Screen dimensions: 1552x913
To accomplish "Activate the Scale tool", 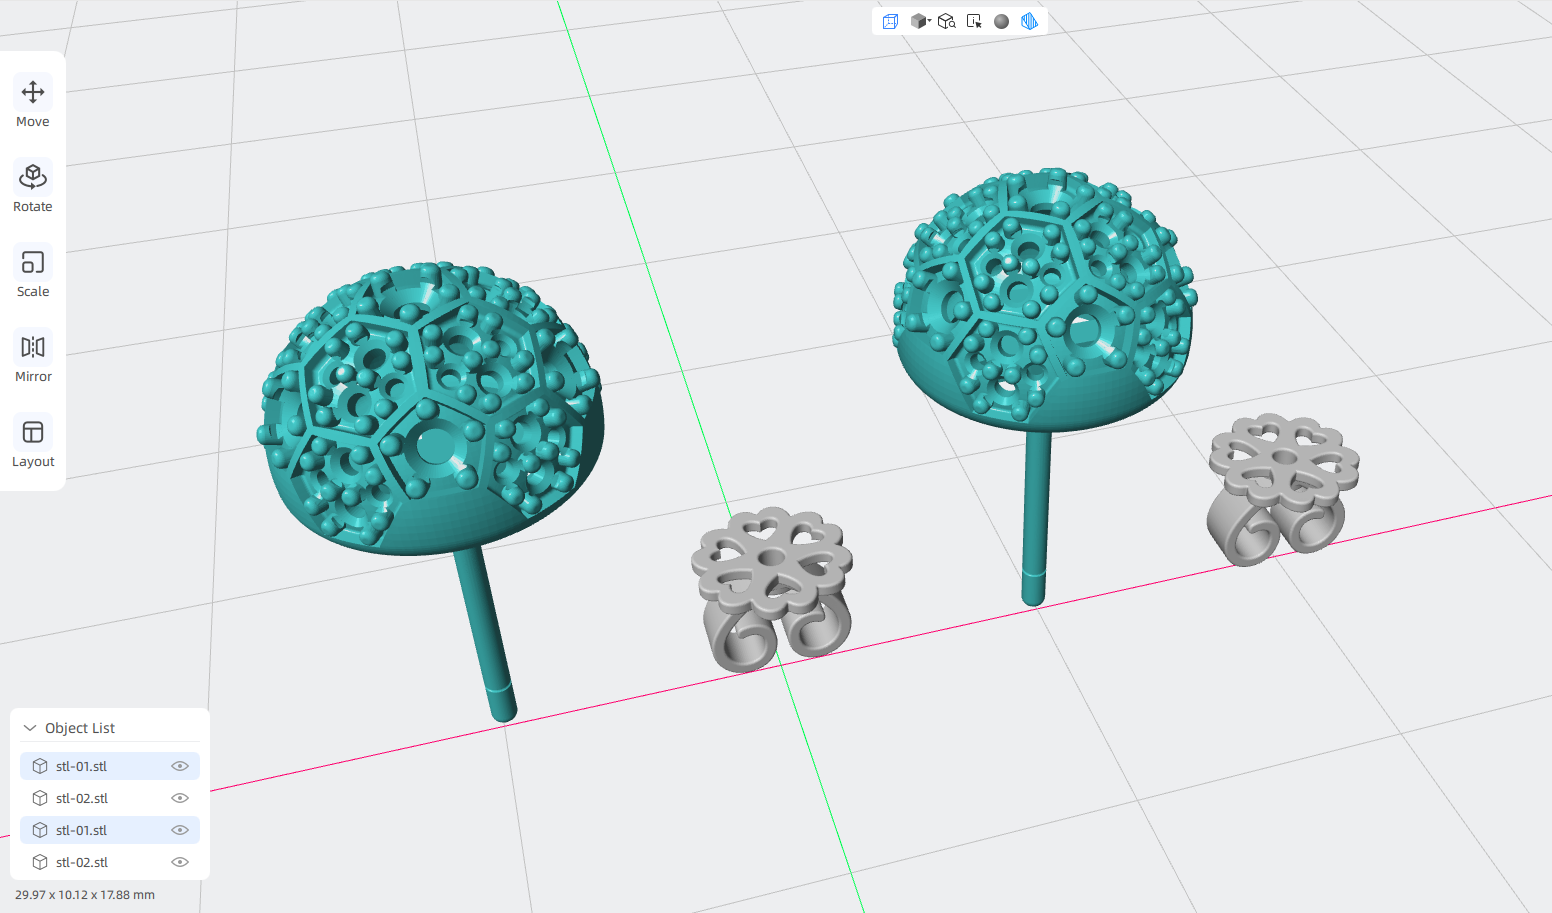I will tap(33, 273).
